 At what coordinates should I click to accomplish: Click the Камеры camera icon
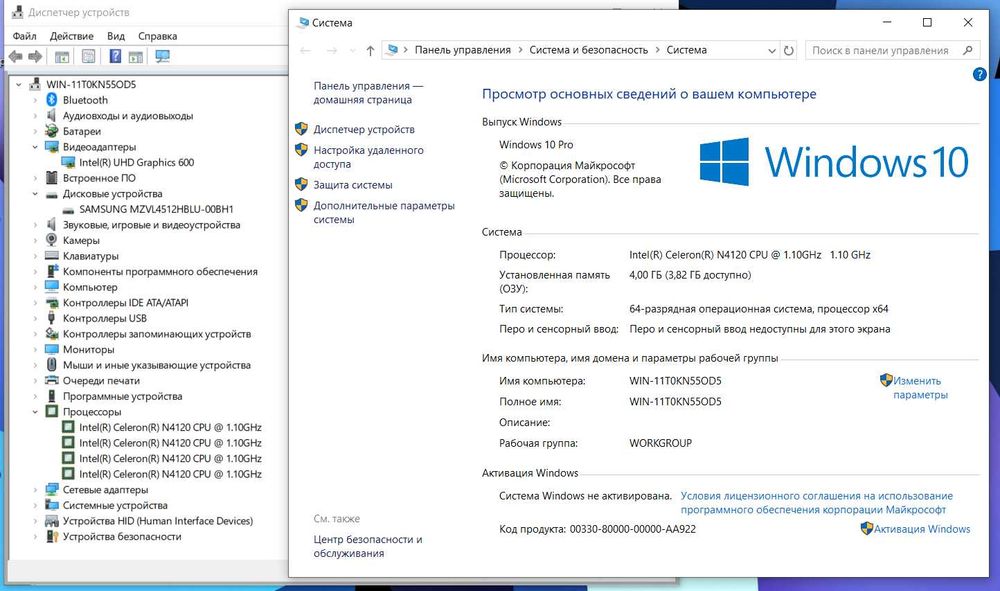[x=52, y=240]
